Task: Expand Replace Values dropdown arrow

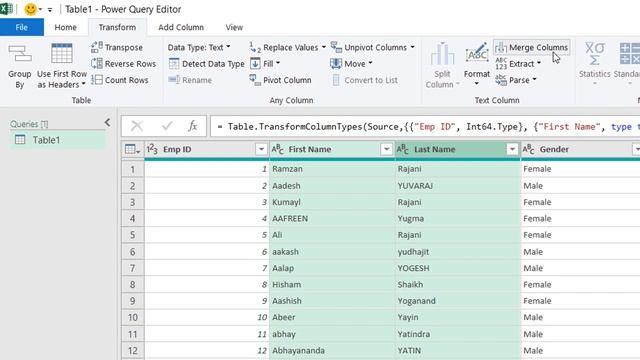Action: pyautogui.click(x=324, y=47)
